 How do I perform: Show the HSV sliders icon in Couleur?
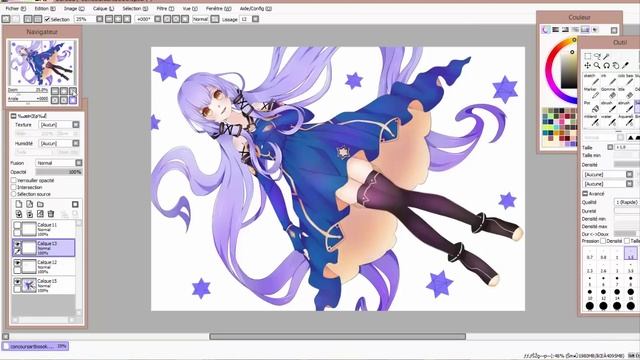click(565, 29)
